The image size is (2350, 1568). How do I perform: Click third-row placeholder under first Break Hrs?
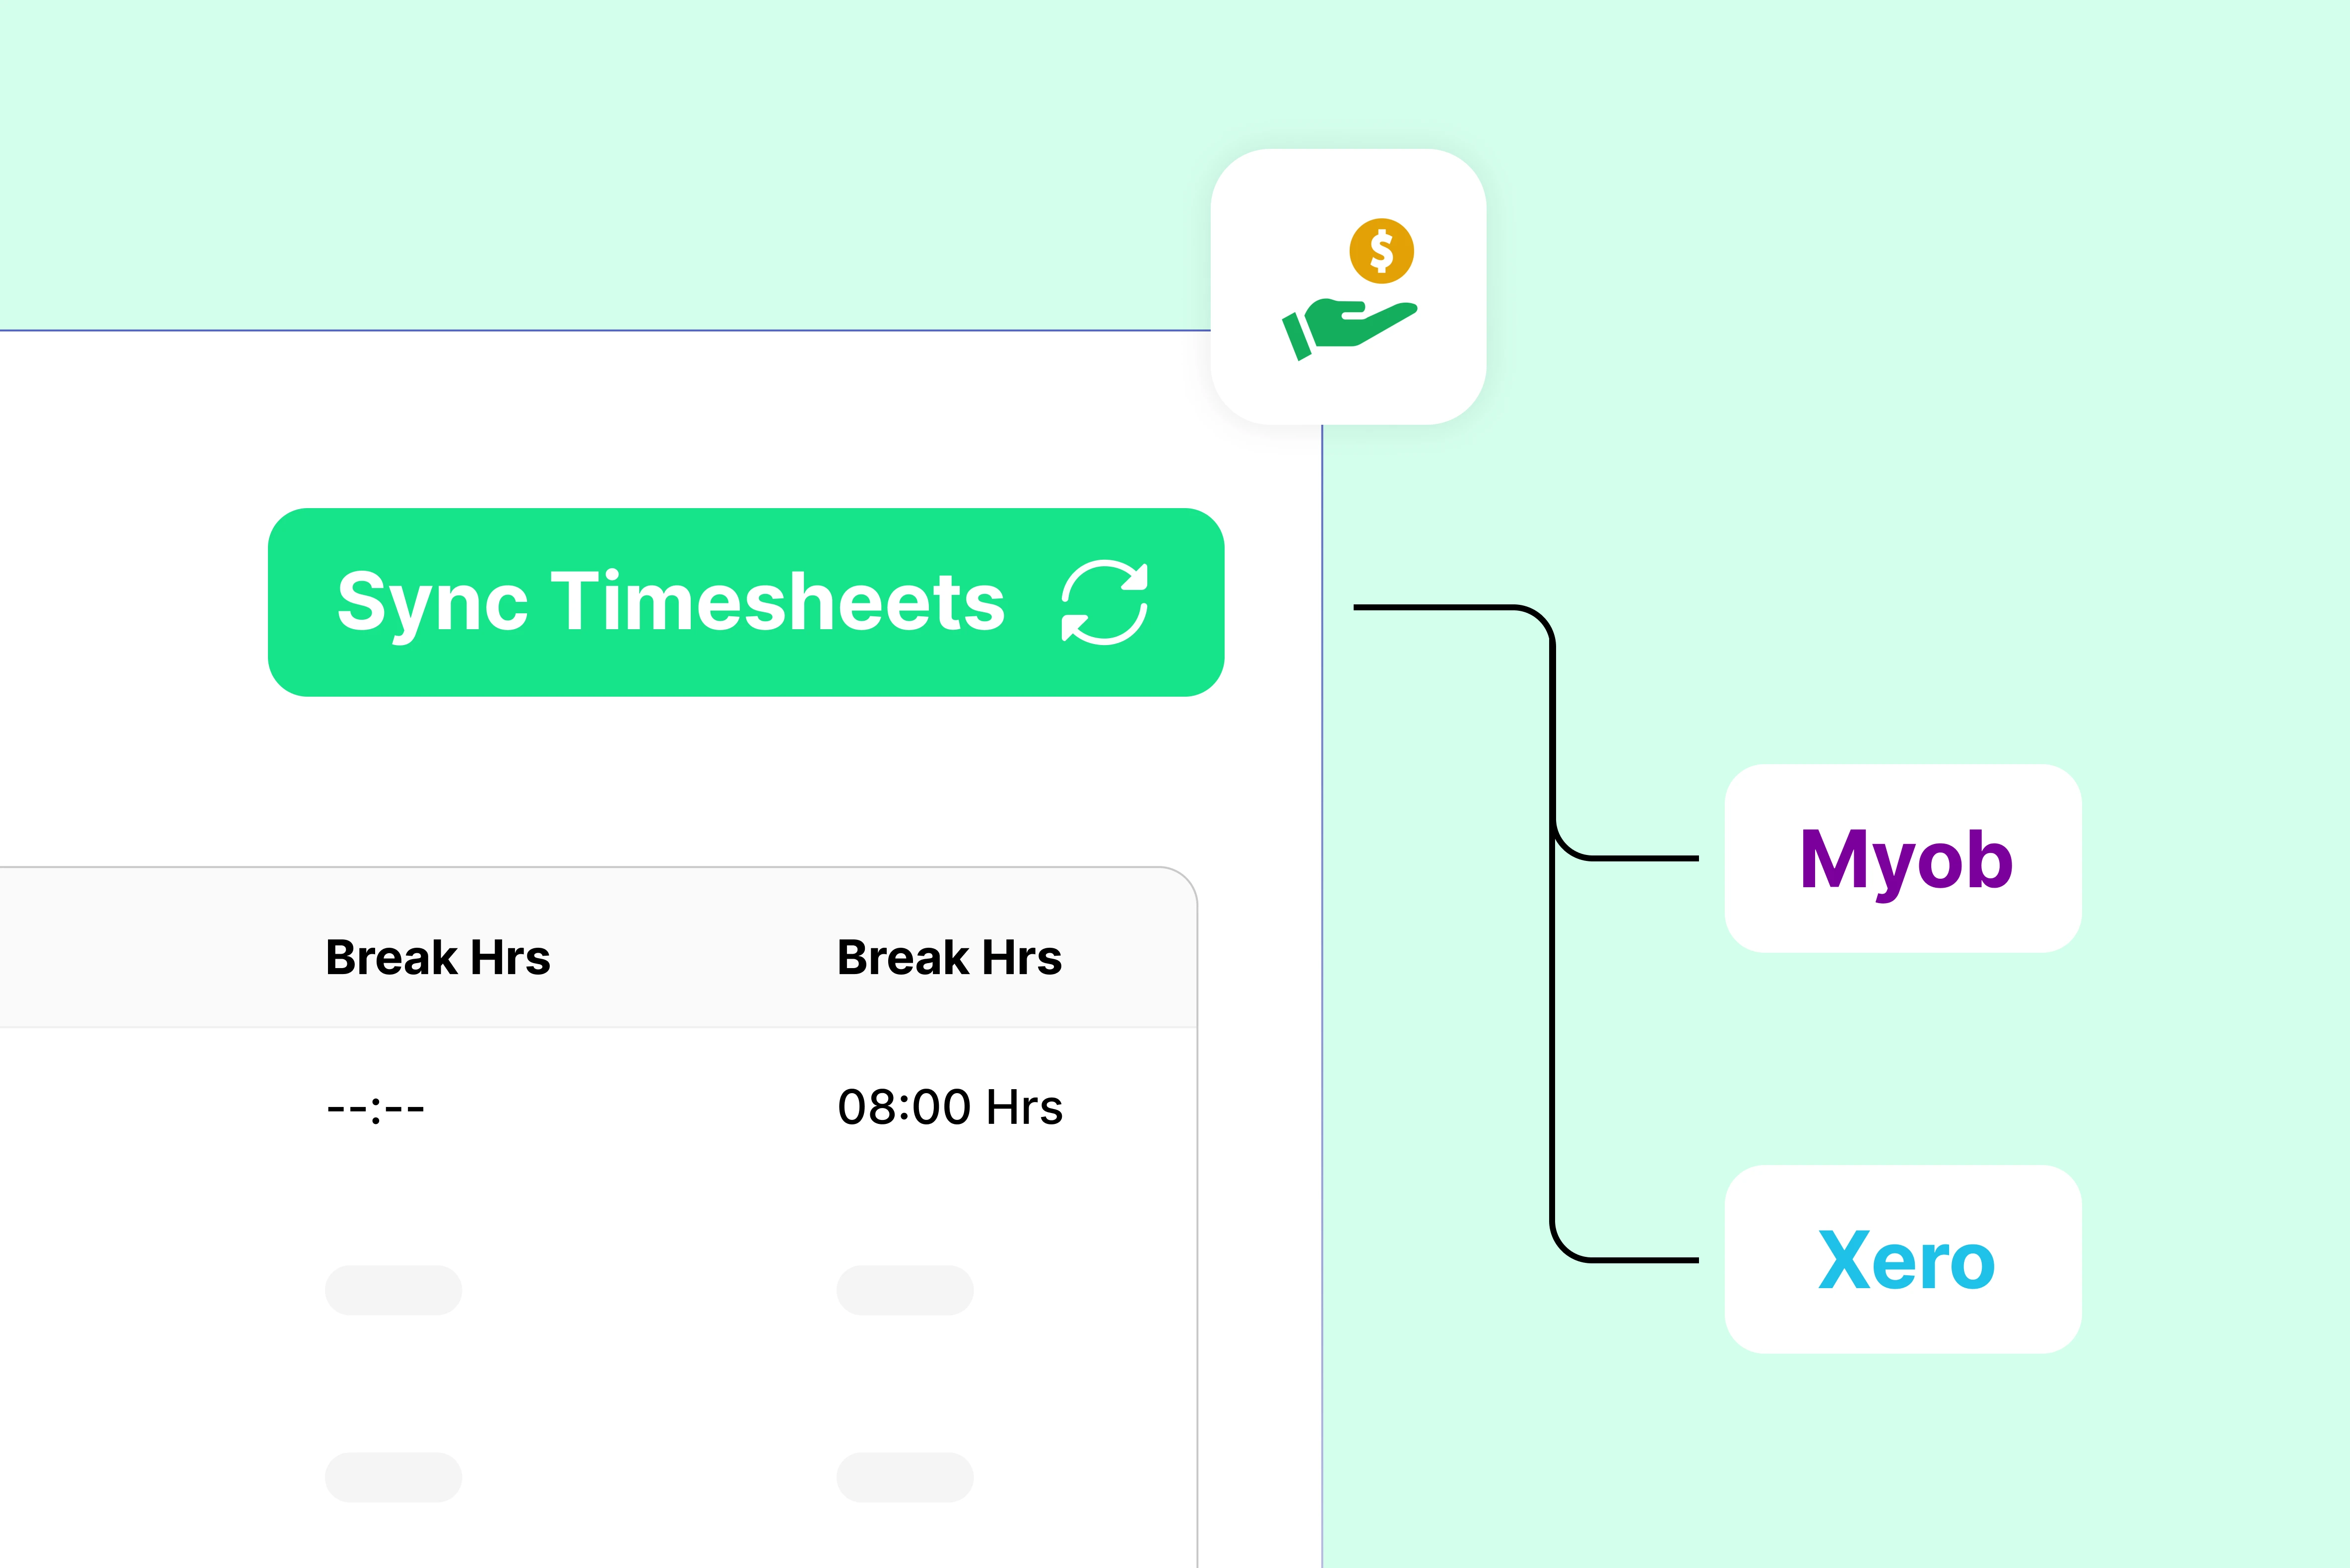[393, 1477]
